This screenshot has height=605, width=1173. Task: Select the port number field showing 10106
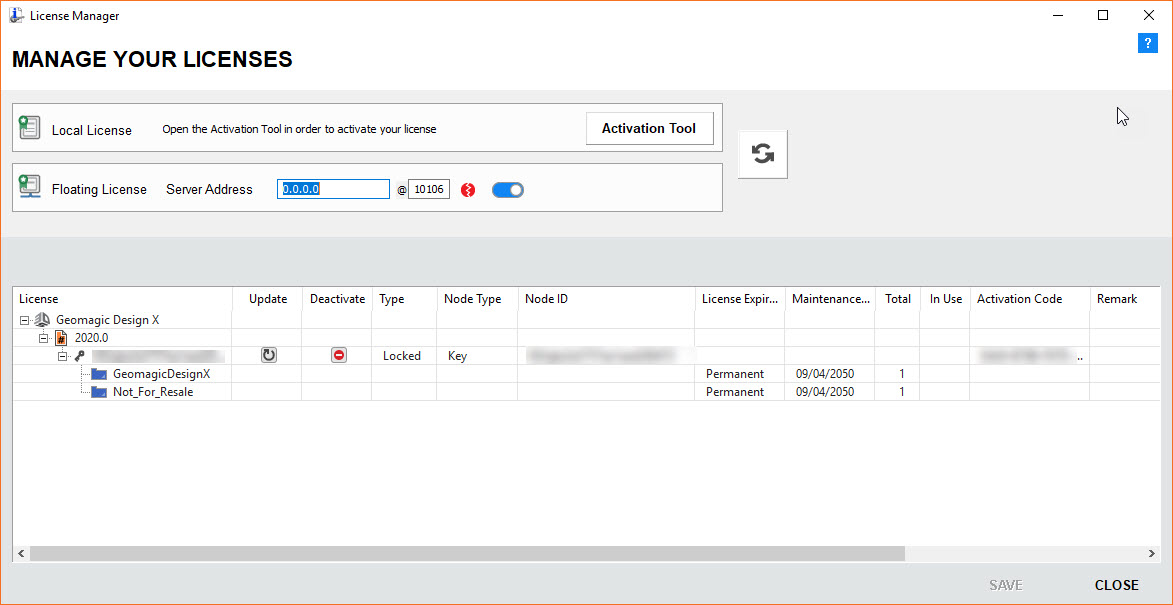pyautogui.click(x=429, y=188)
